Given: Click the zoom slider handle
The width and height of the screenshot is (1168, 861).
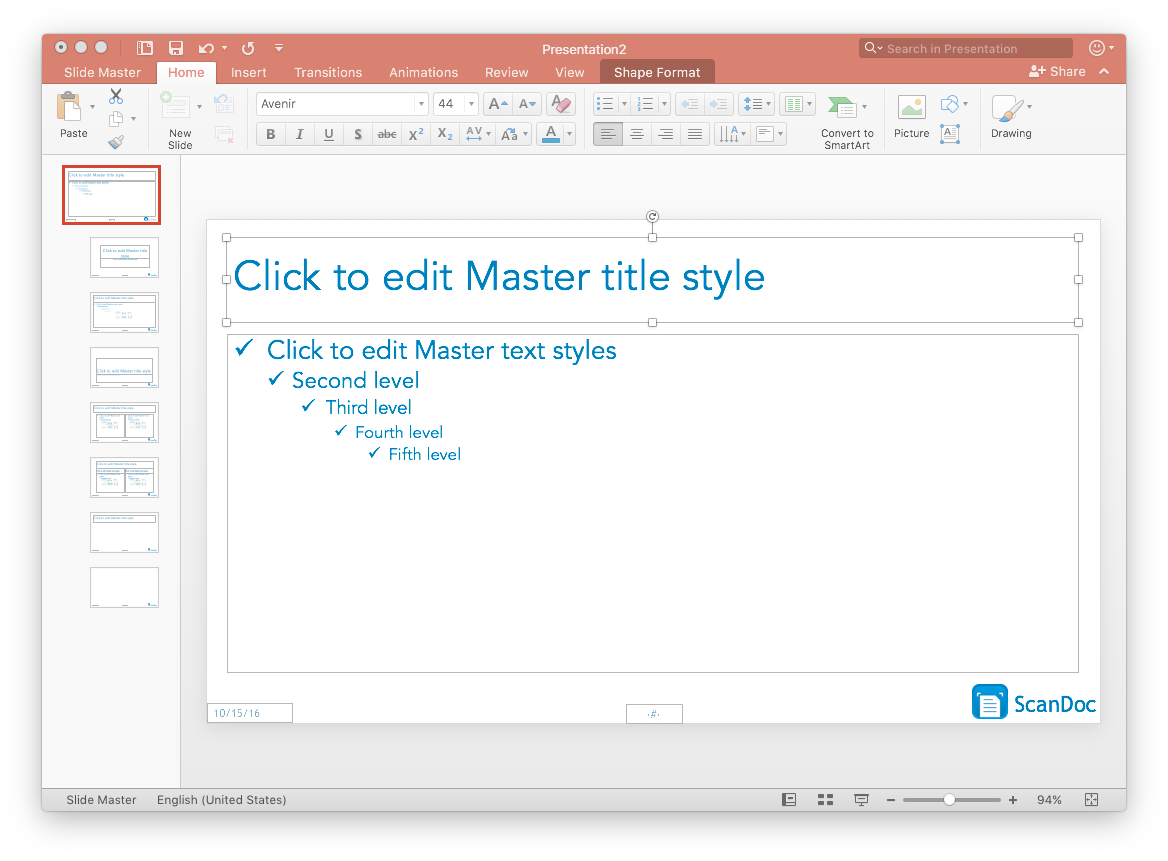Looking at the screenshot, I should (949, 800).
